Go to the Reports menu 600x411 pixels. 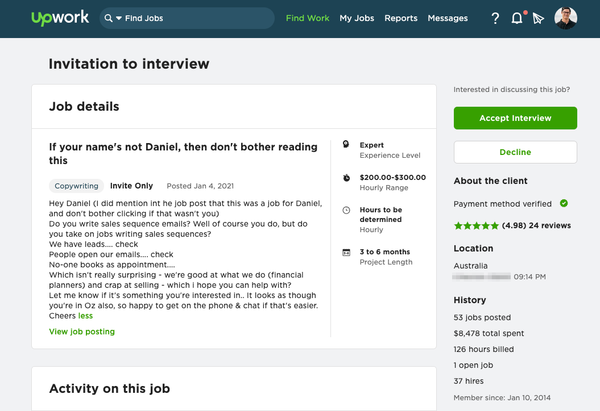pyautogui.click(x=401, y=18)
